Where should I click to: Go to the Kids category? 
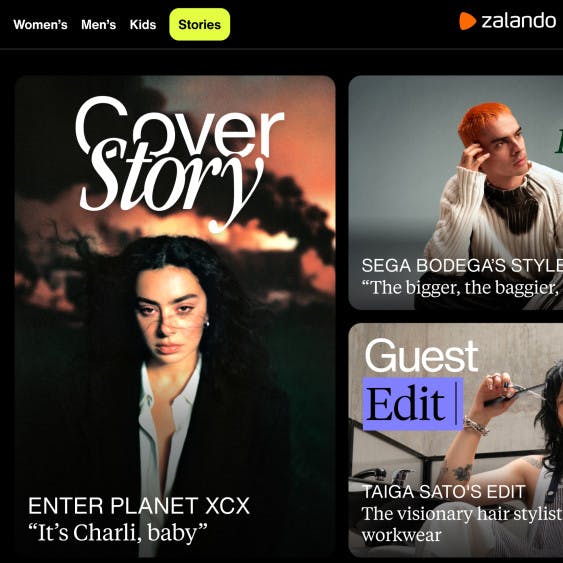pos(143,25)
